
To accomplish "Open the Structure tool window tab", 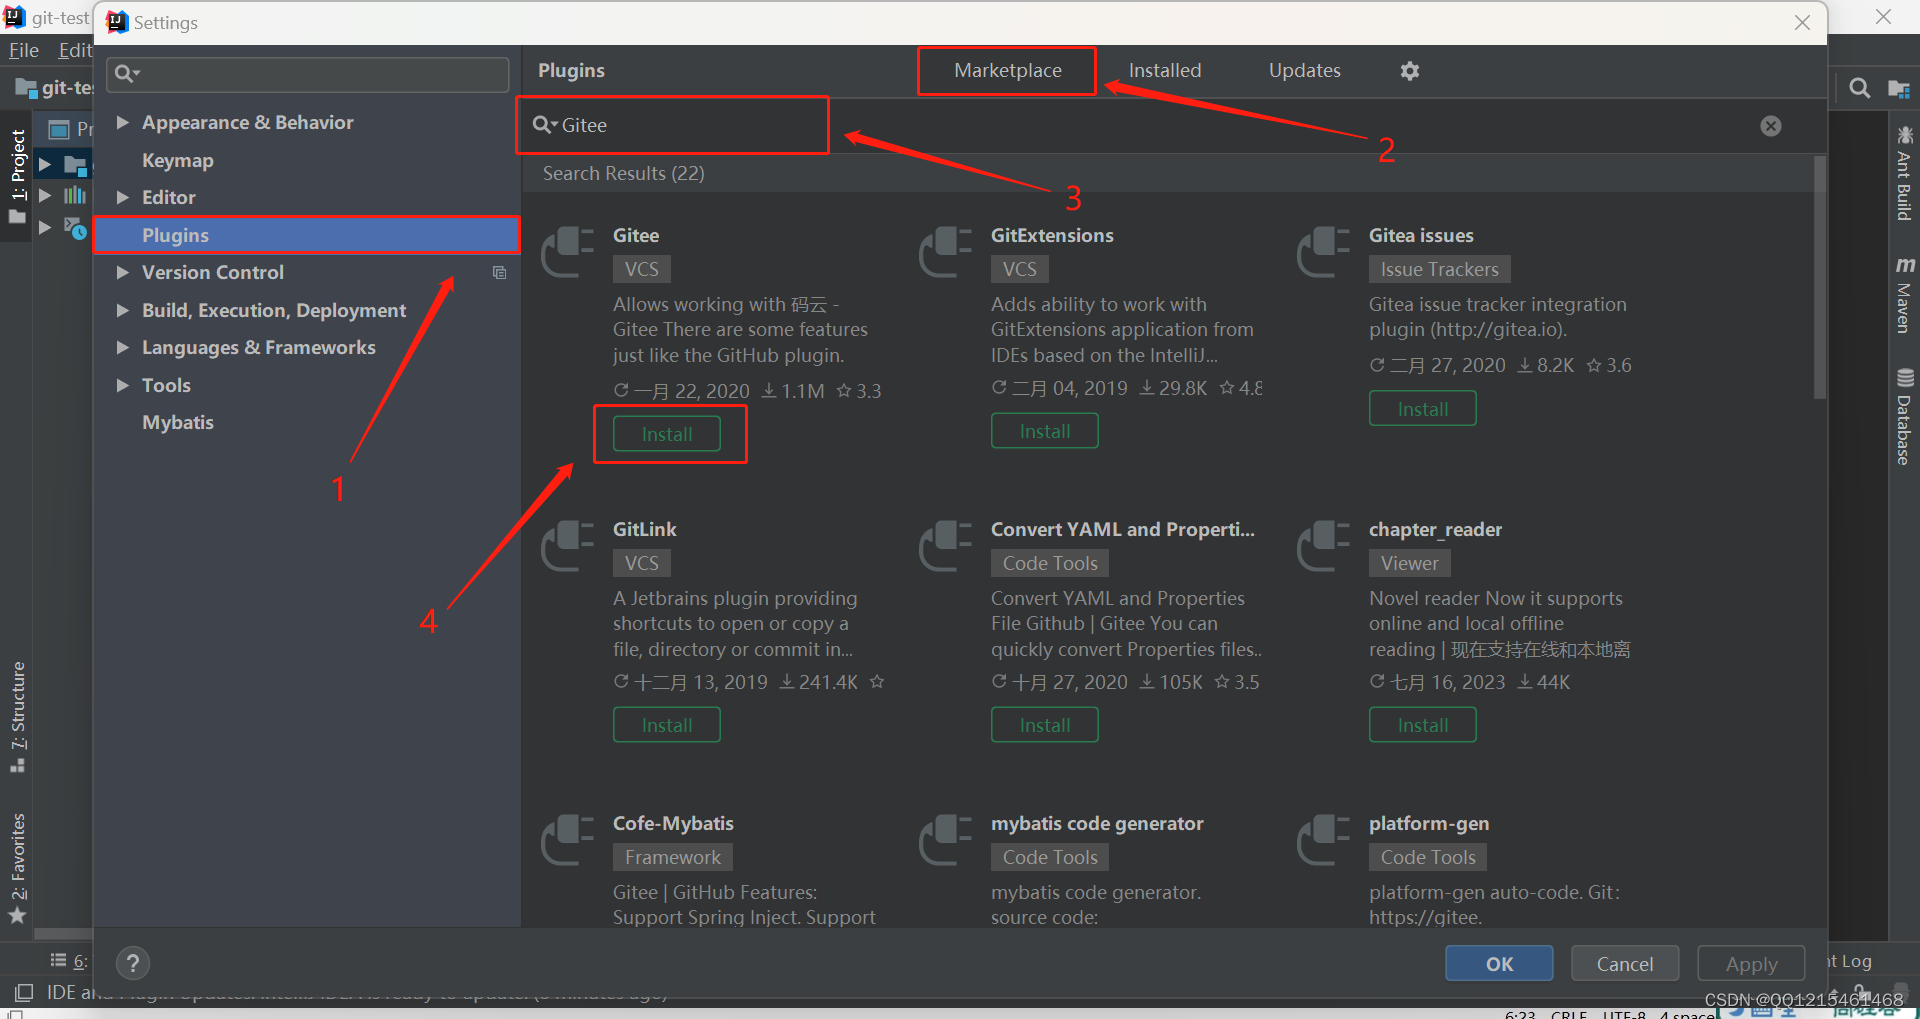I will click(x=17, y=716).
